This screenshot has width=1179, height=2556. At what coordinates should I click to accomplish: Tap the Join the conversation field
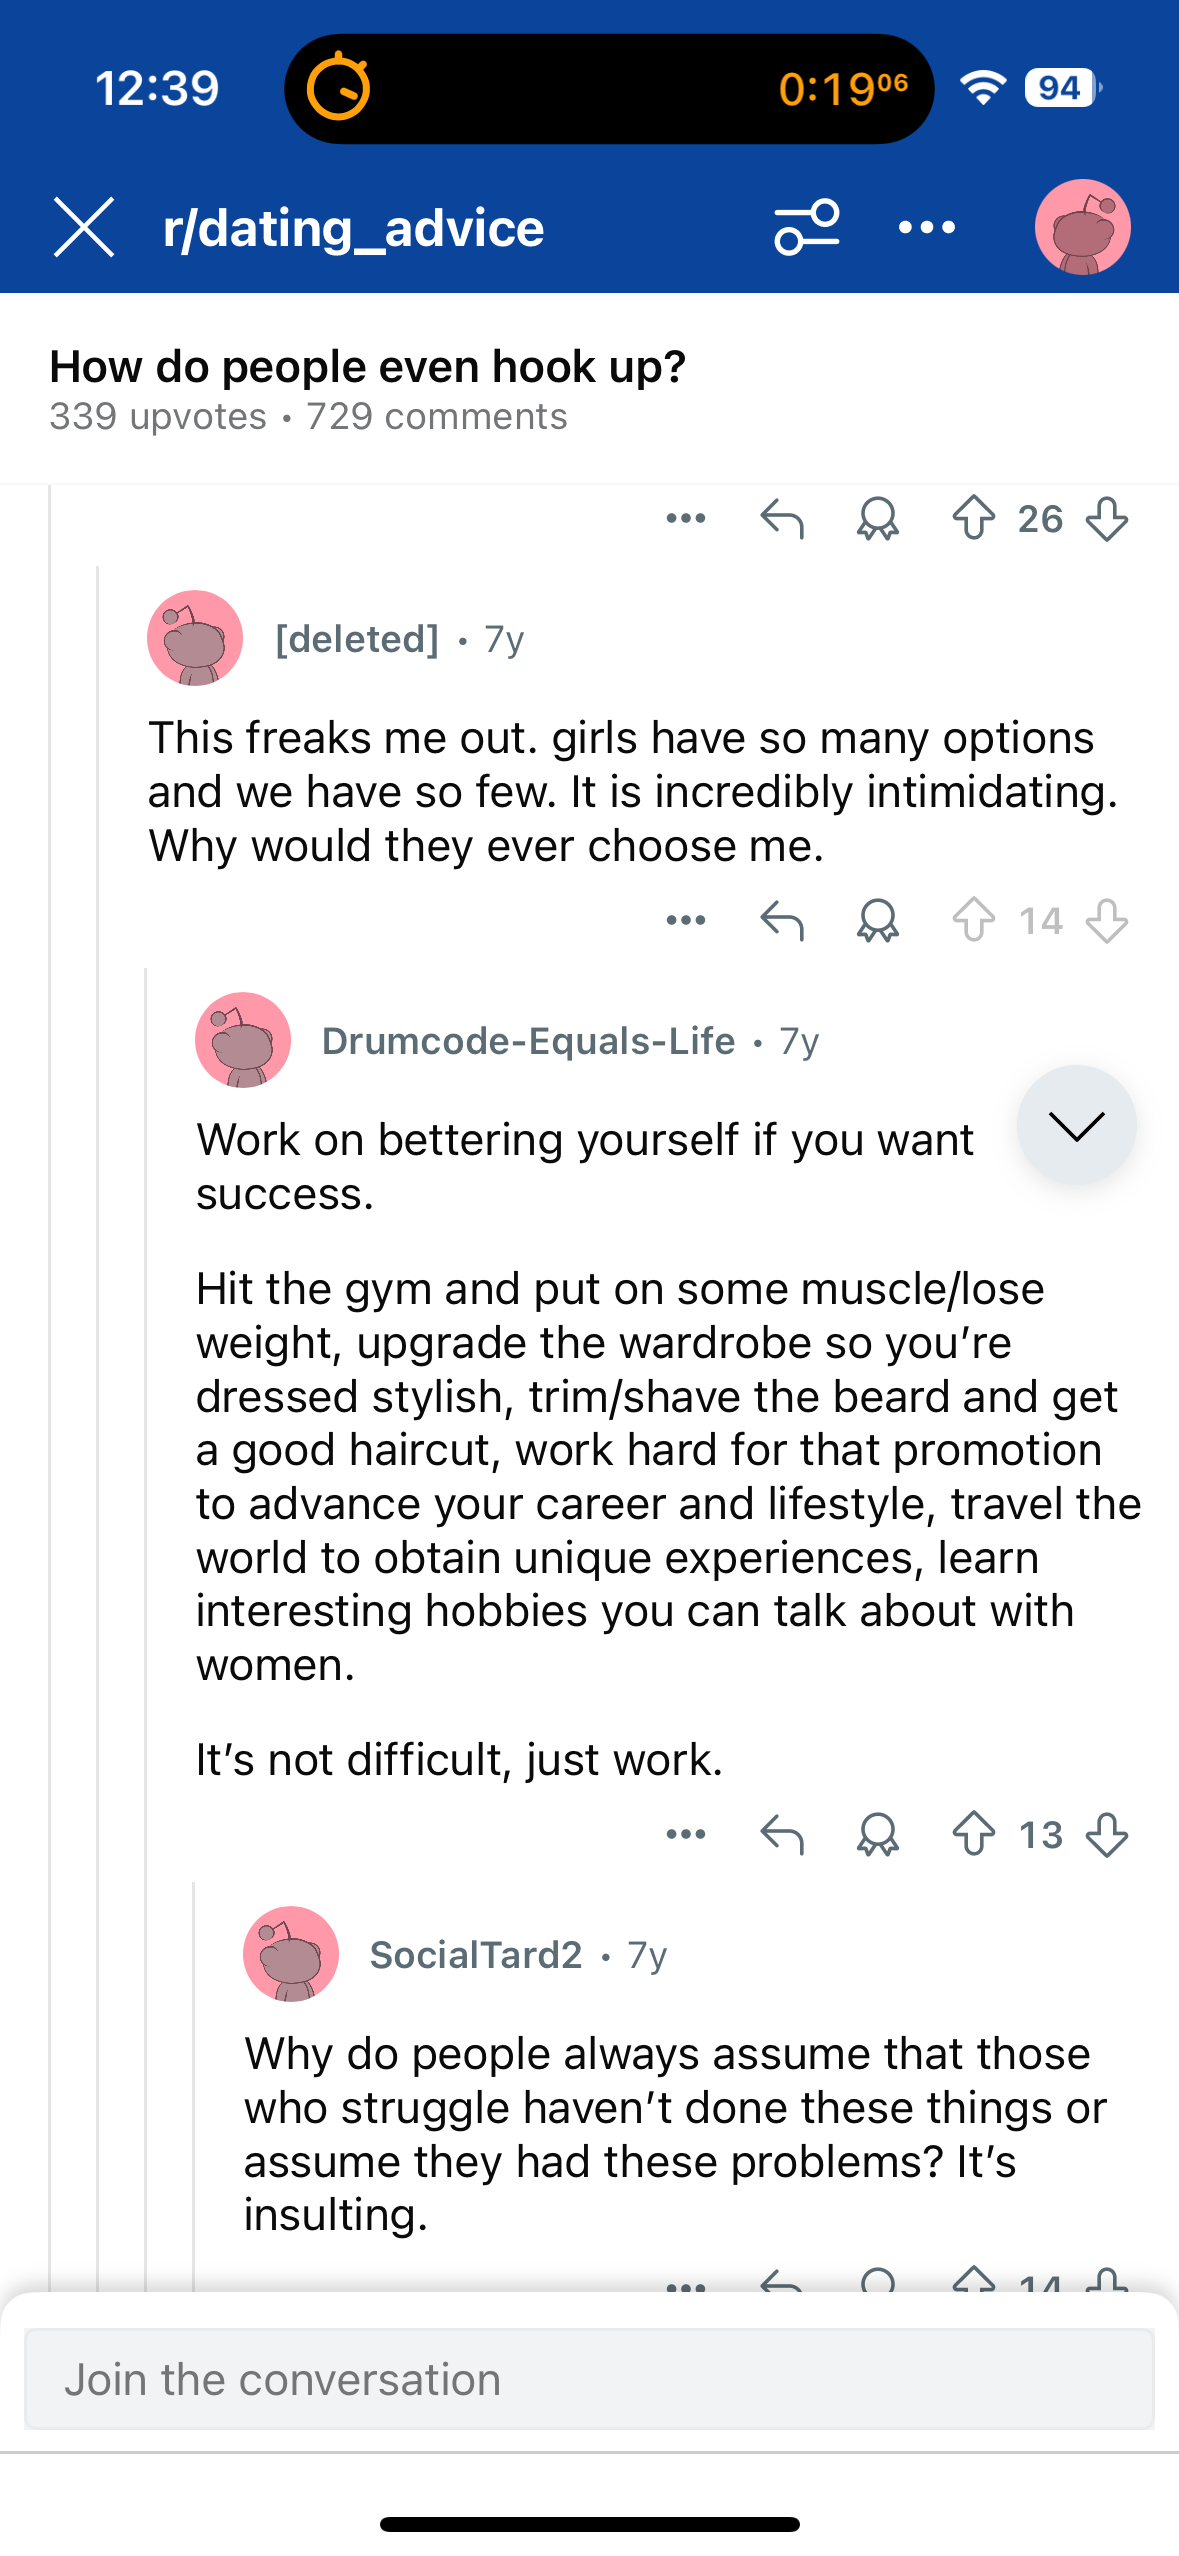(589, 2379)
